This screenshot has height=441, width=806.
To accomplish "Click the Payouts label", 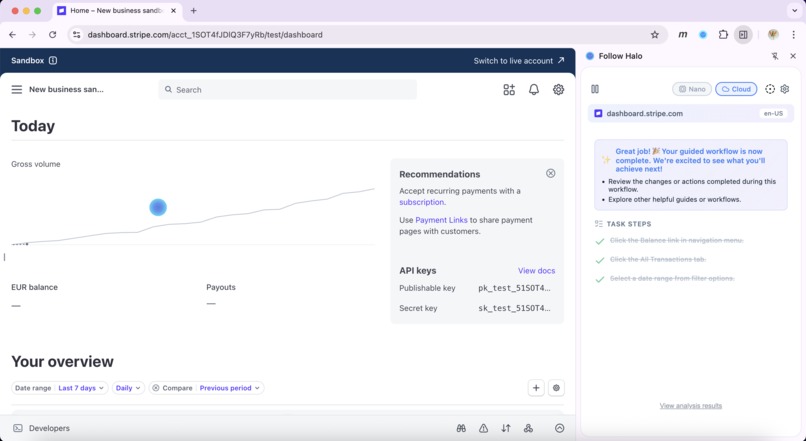I will (221, 287).
